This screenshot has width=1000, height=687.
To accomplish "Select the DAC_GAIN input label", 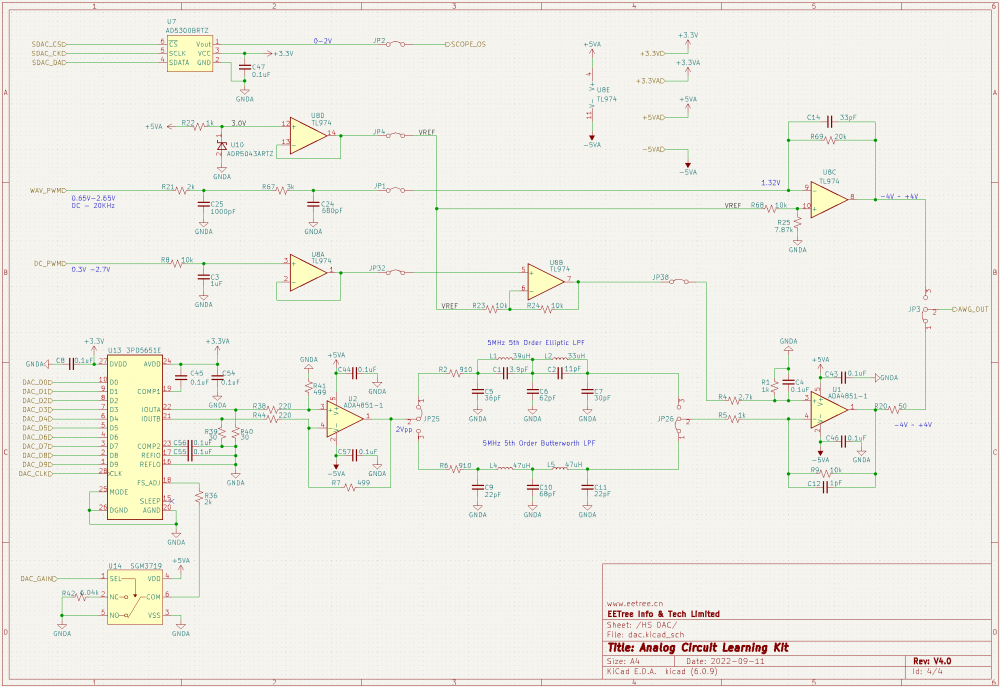I will 37,578.
